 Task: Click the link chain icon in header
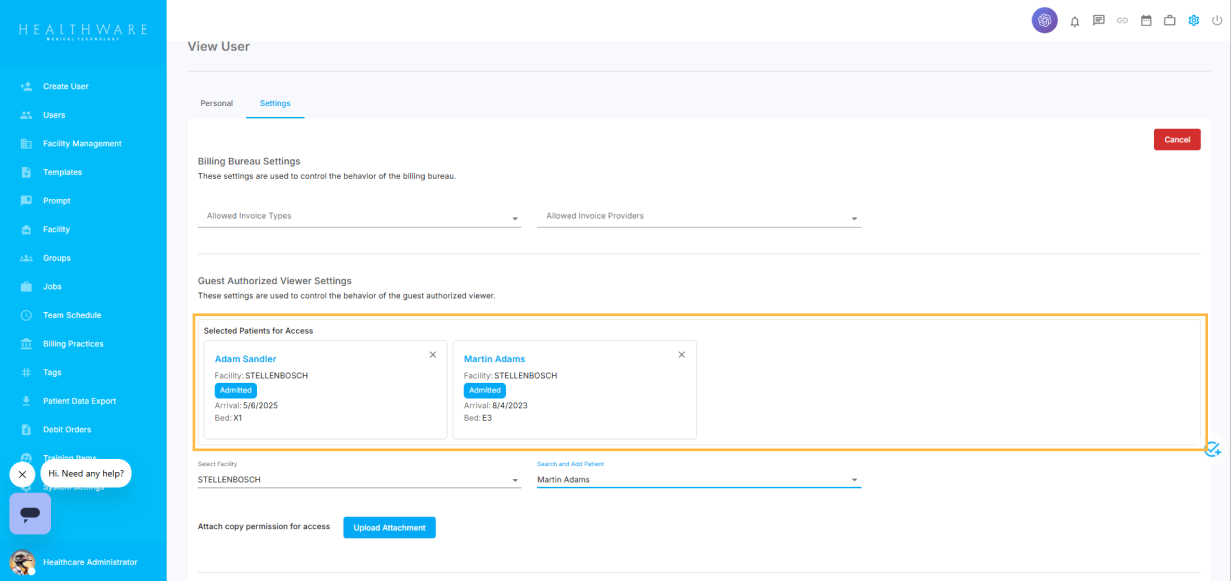[x=1122, y=20]
